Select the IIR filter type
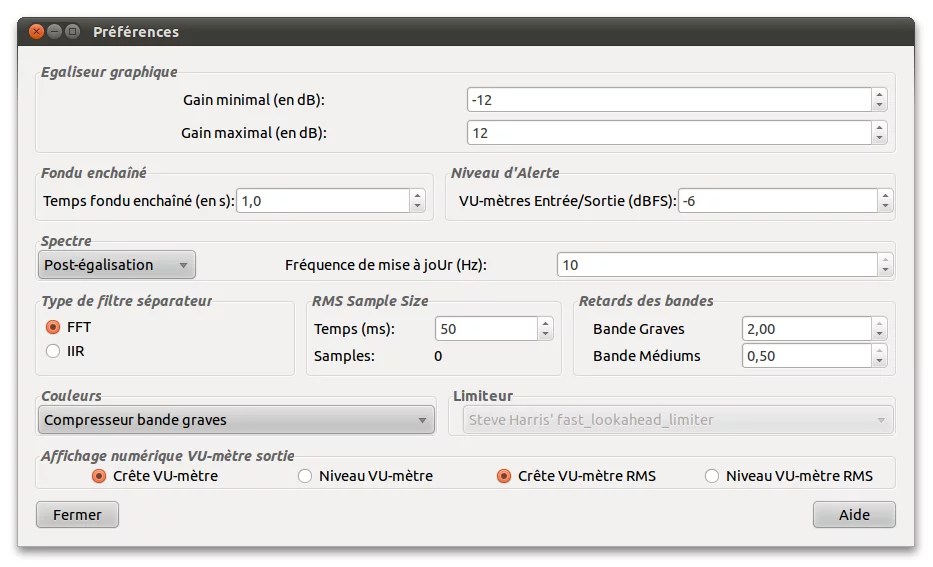Viewport: 933px width, 567px height. [x=53, y=351]
